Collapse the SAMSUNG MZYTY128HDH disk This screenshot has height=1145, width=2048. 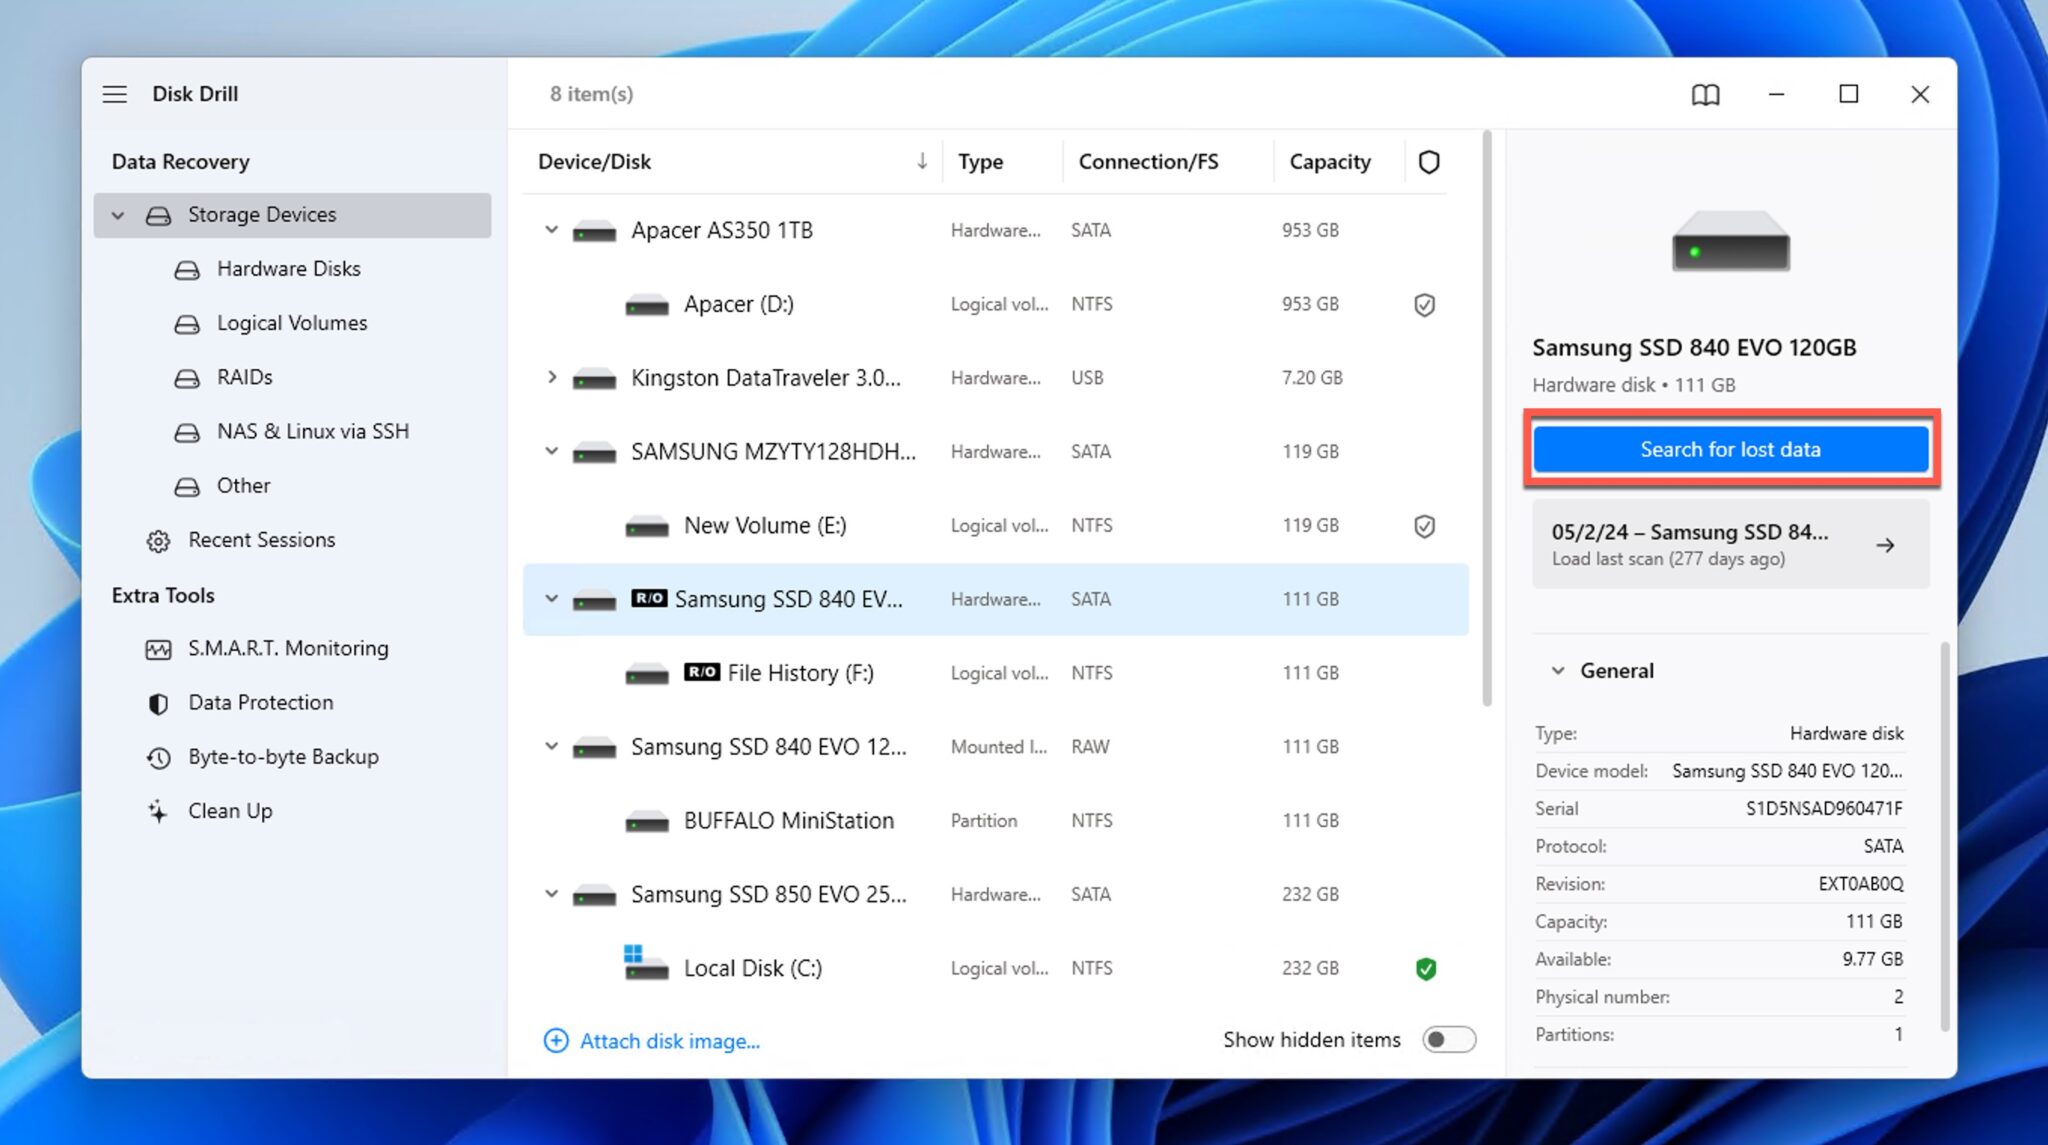pos(551,452)
